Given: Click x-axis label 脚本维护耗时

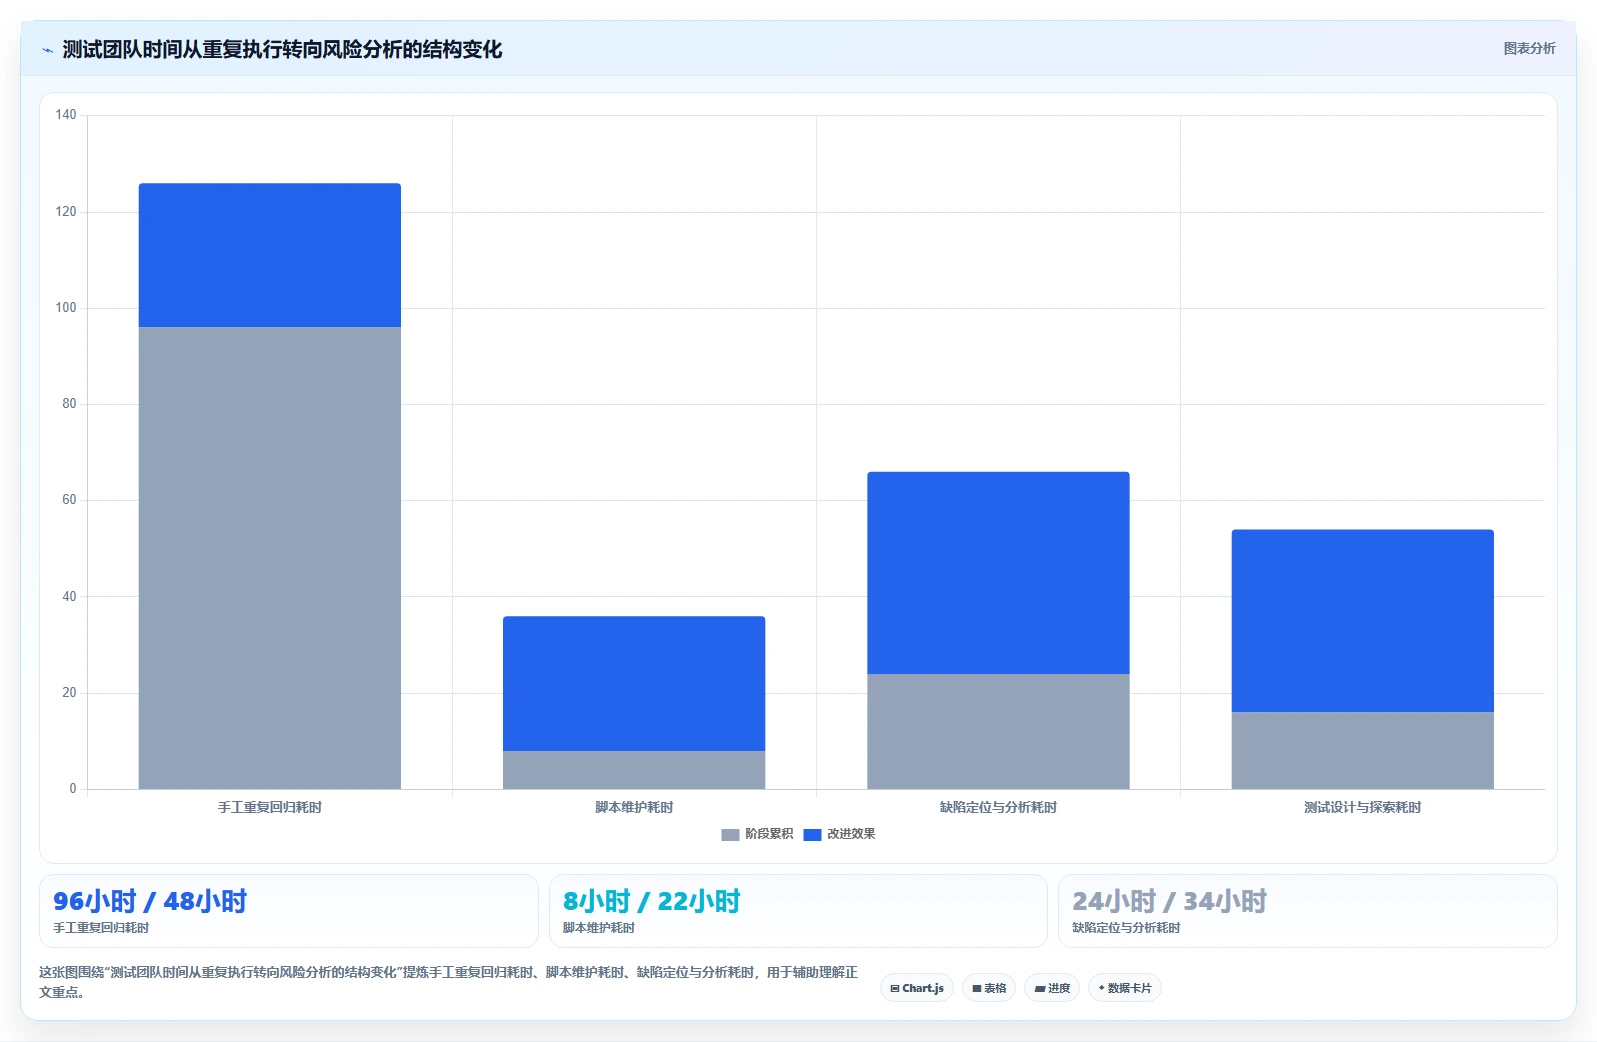Looking at the screenshot, I should (x=634, y=807).
